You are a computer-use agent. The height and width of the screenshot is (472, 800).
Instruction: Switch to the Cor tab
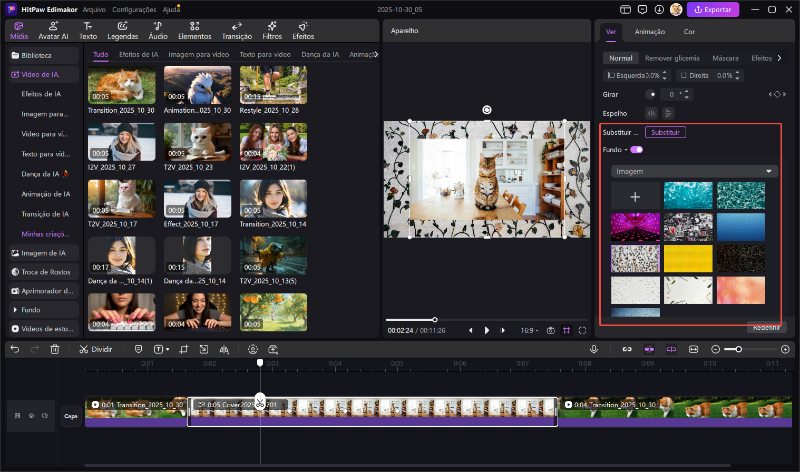[689, 32]
